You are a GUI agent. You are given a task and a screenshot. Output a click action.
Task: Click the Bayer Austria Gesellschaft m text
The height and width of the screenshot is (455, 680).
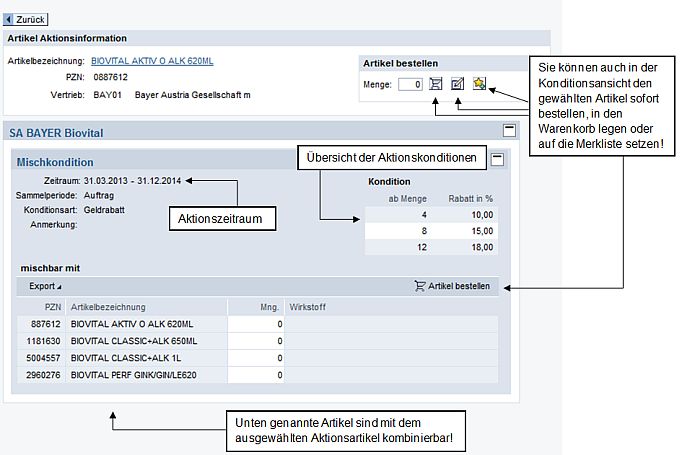[193, 95]
